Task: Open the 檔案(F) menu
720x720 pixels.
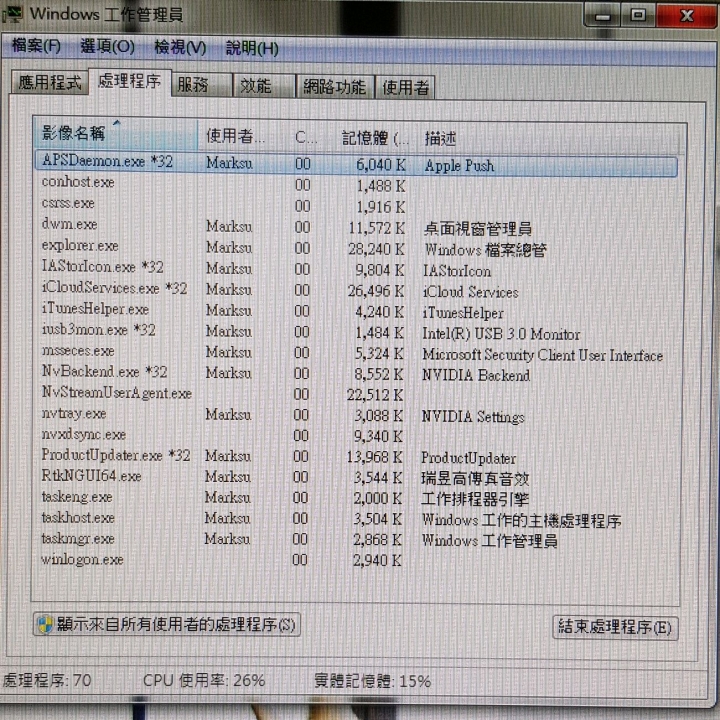Action: [x=36, y=46]
